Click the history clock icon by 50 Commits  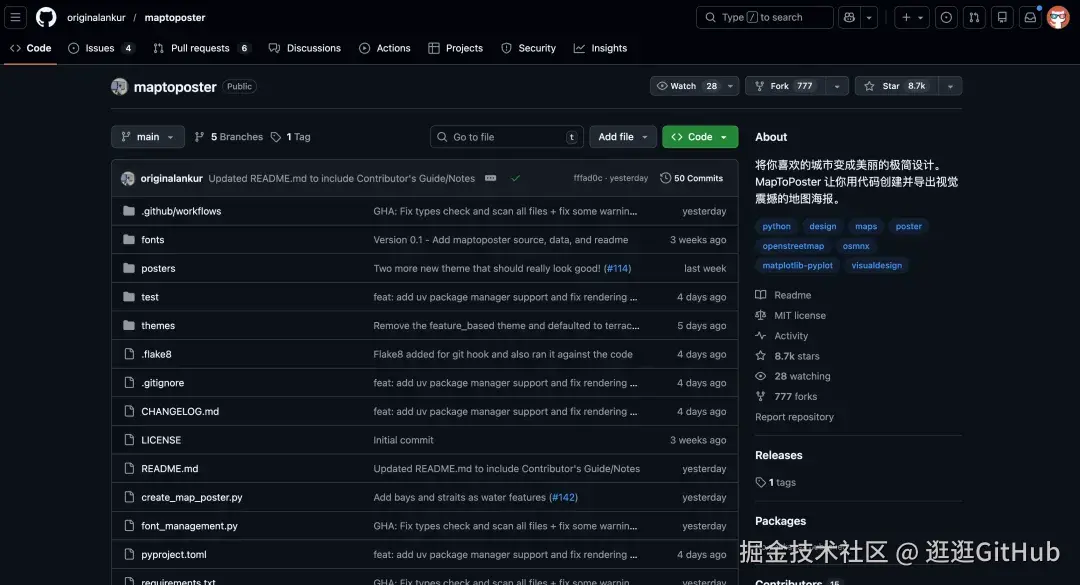665,178
